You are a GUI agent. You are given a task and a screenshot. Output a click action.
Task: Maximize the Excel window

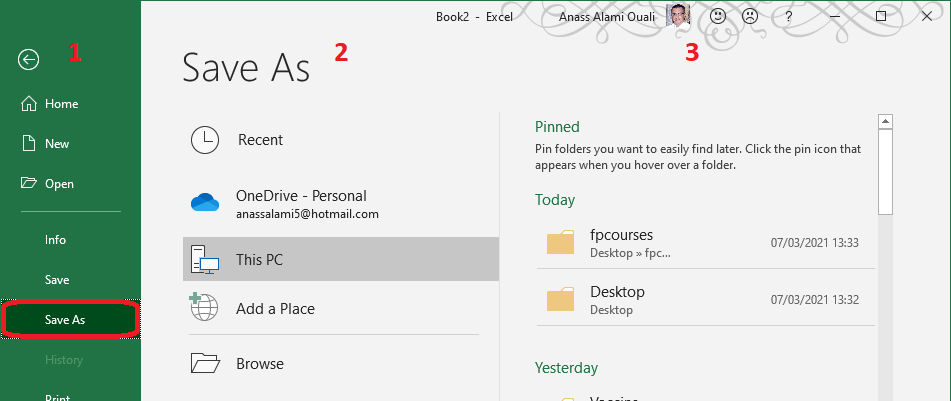pos(881,16)
